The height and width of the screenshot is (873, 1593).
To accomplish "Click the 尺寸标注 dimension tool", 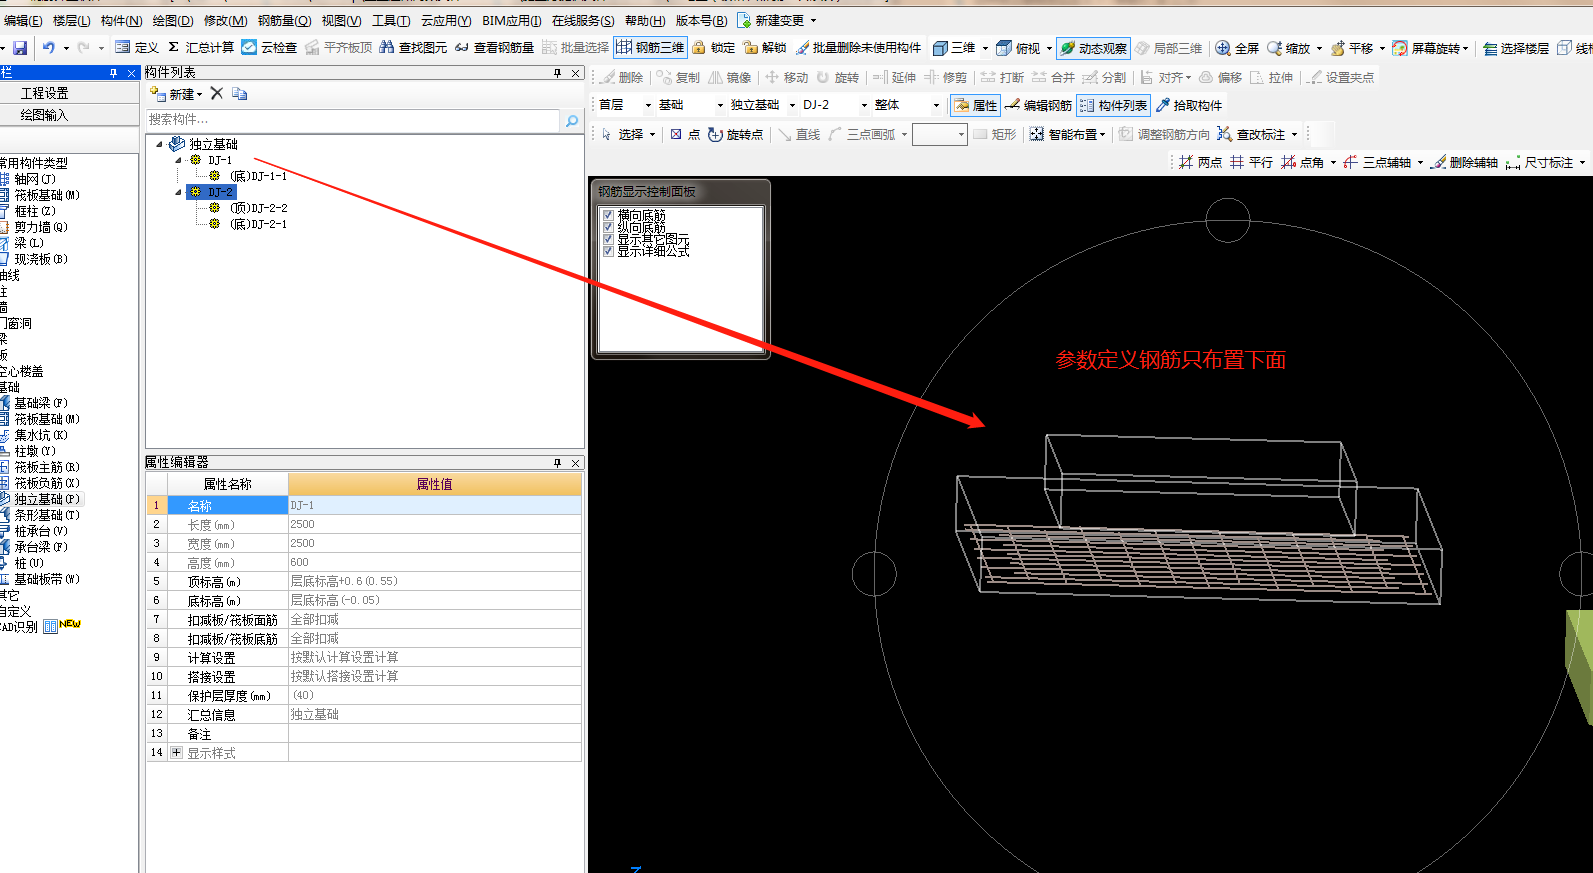I will 1539,162.
